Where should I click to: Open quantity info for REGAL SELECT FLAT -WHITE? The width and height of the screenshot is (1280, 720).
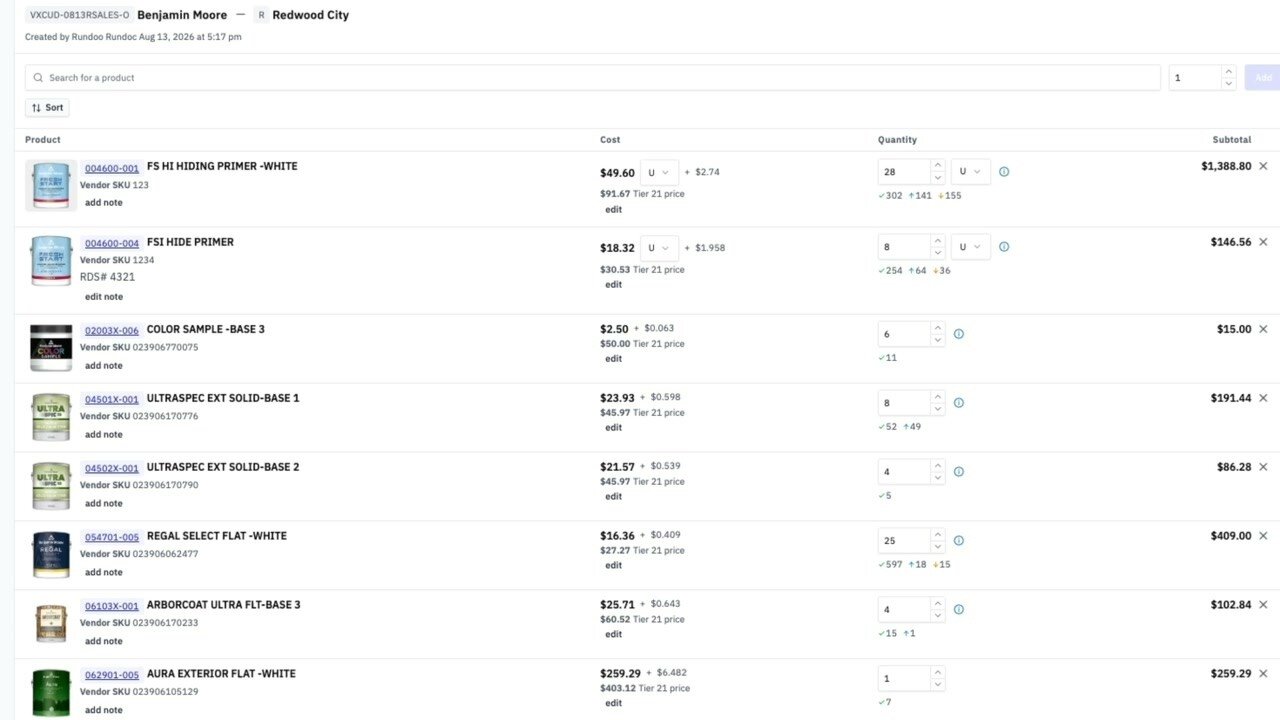[x=959, y=541]
